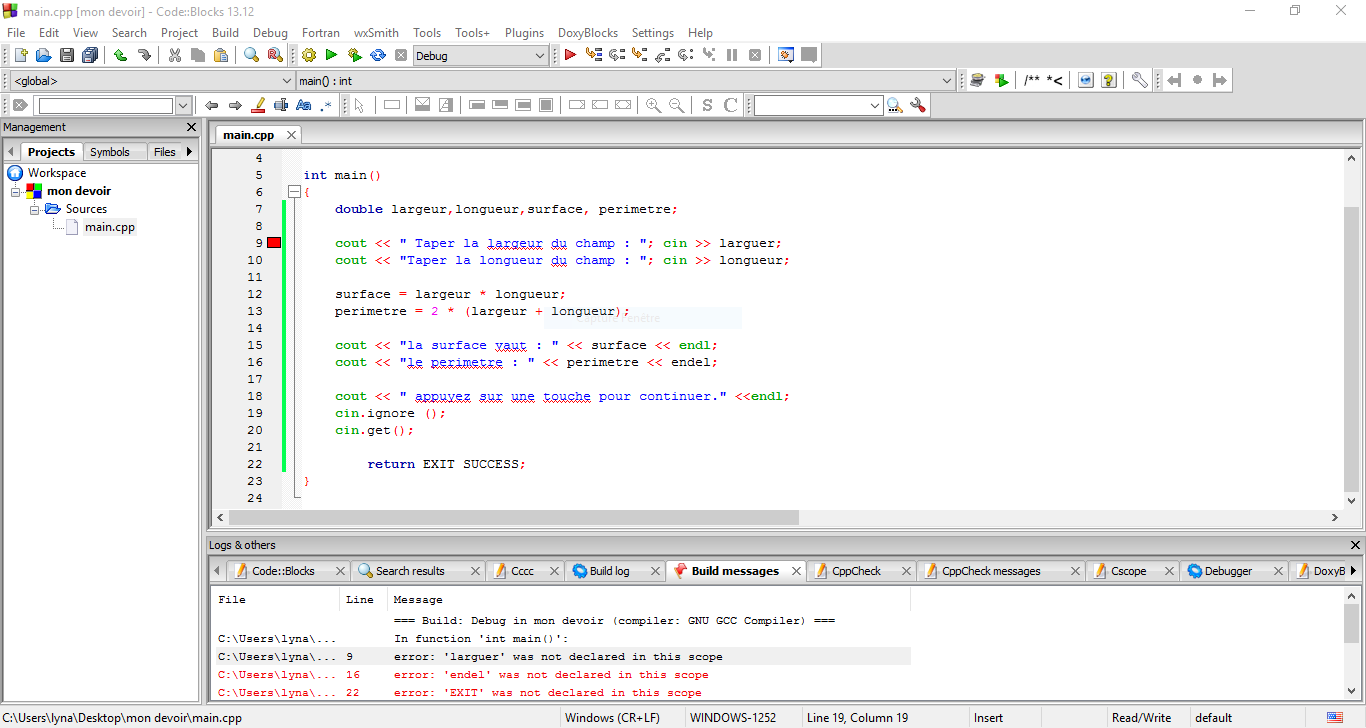Toggle the source view S button
Viewport: 1366px width, 728px height.
tap(708, 105)
